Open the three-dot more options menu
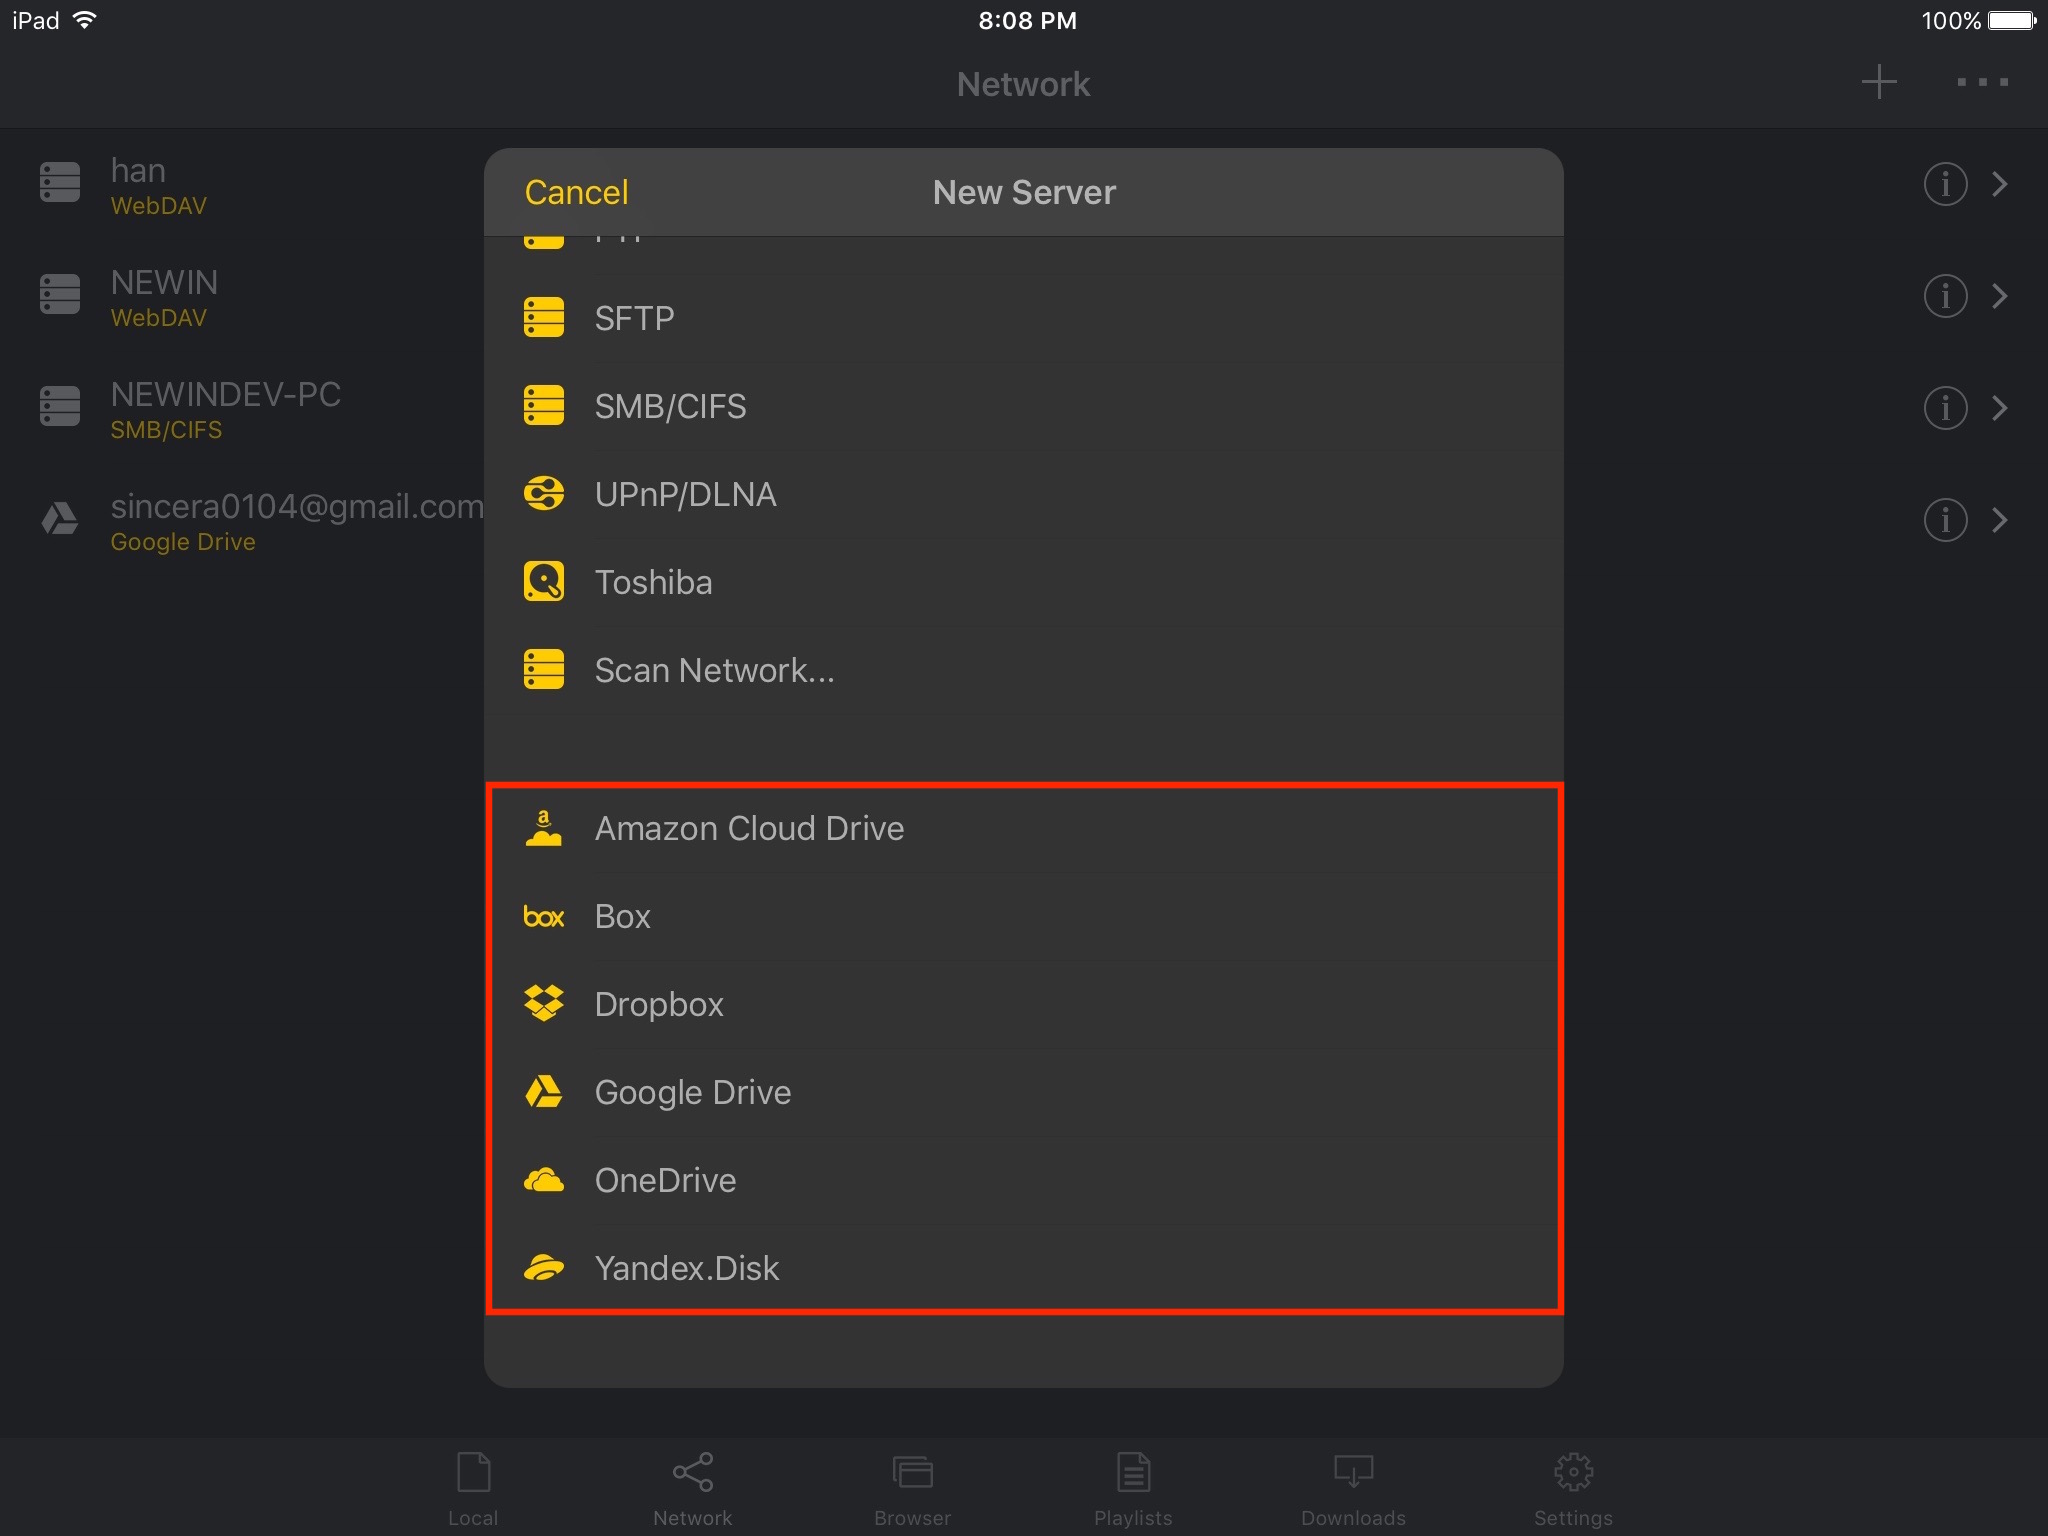2048x1536 pixels. click(x=1982, y=82)
